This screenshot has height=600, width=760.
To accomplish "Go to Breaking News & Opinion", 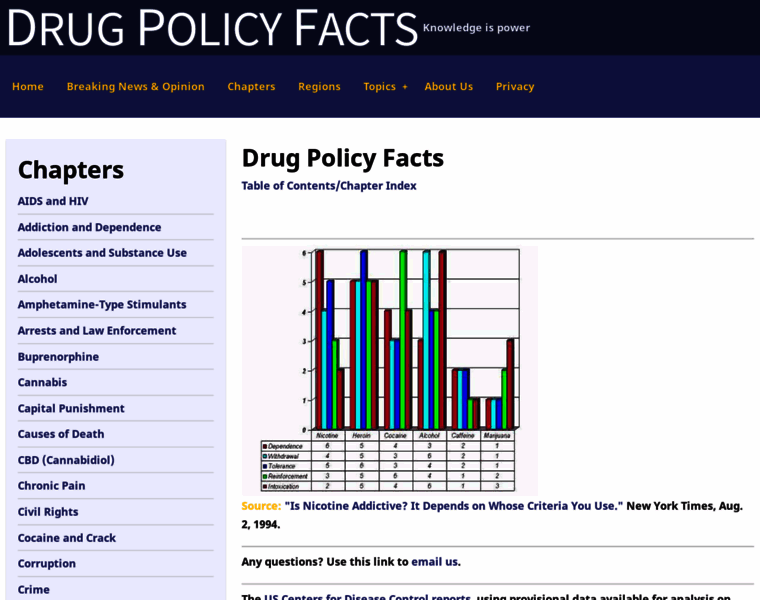I will (136, 86).
